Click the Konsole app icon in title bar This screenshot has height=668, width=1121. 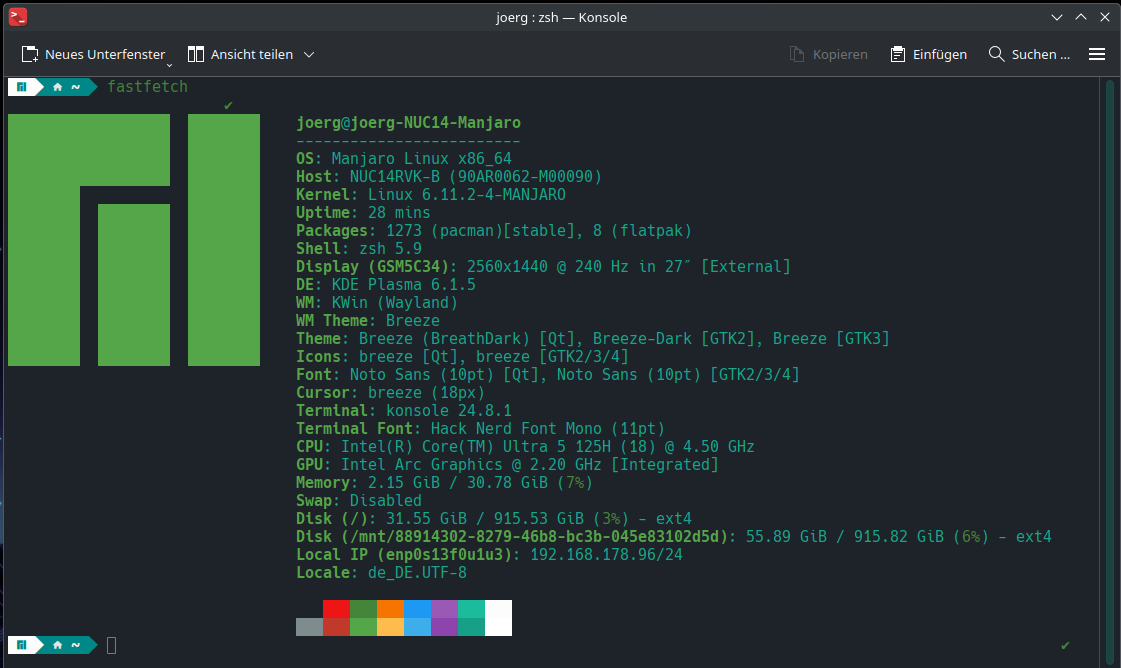(x=18, y=17)
